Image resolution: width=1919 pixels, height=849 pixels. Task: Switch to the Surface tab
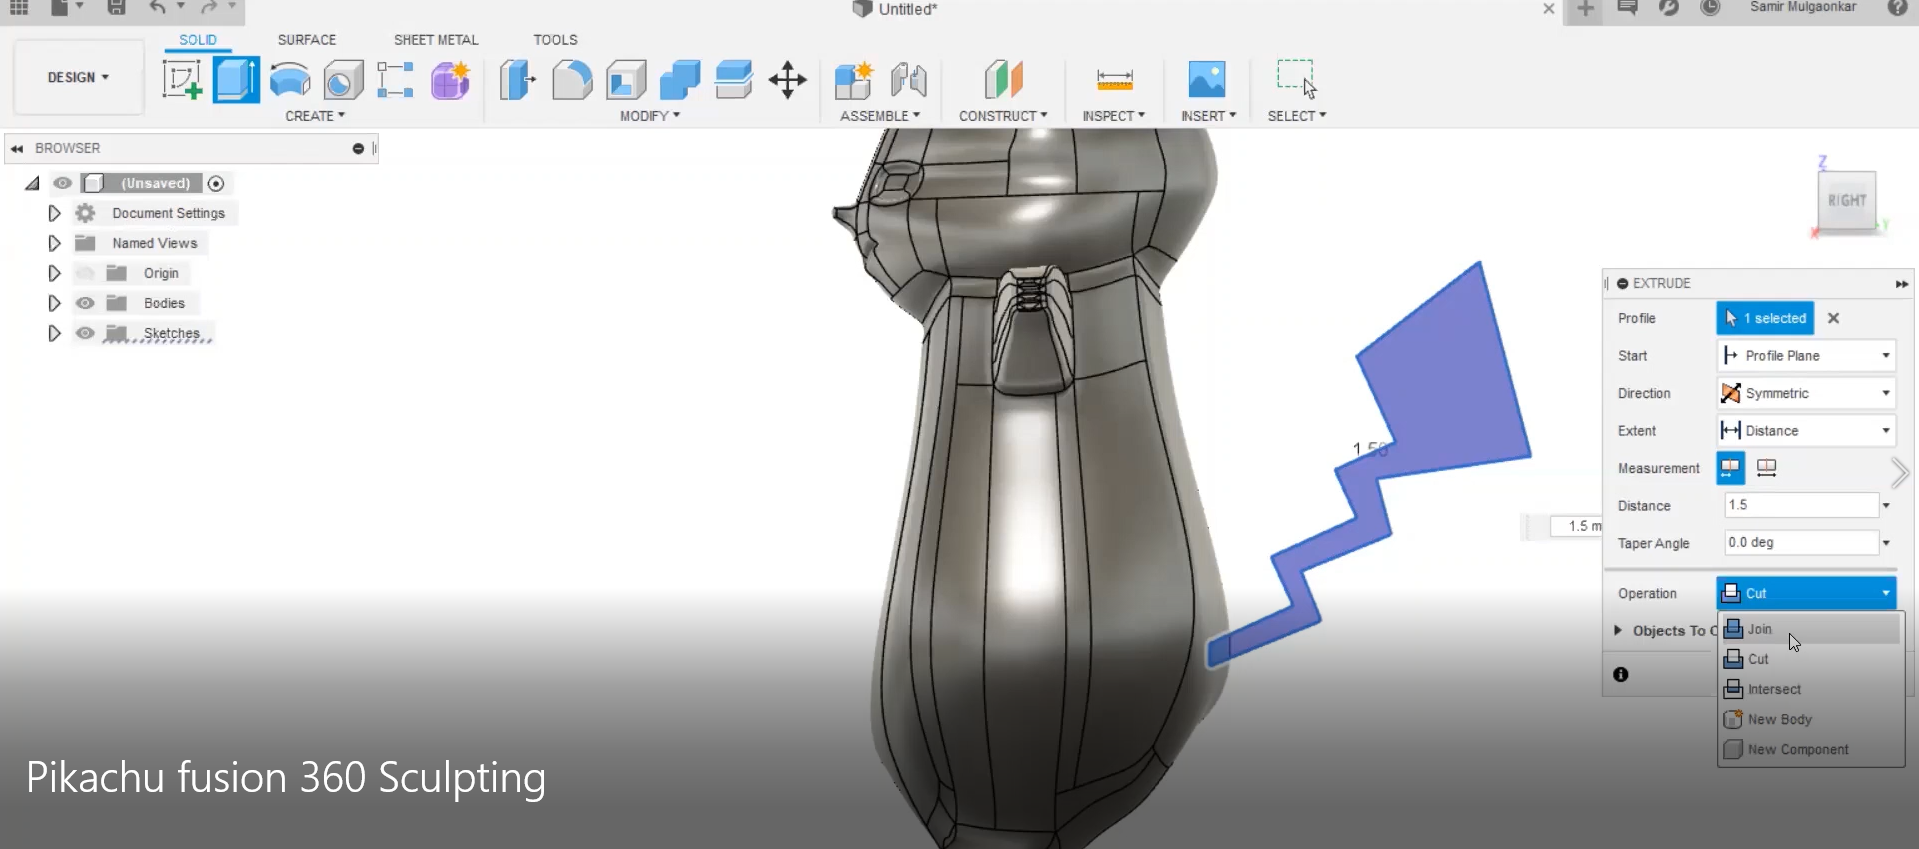(307, 40)
